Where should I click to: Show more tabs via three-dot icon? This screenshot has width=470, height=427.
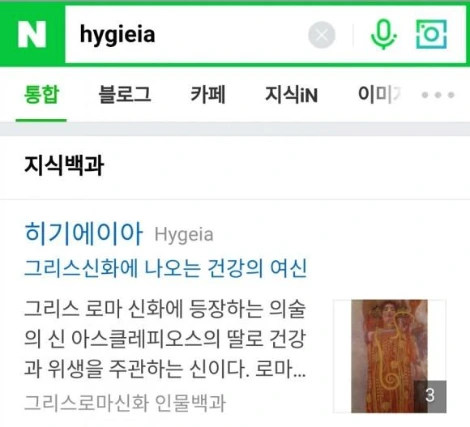438,95
